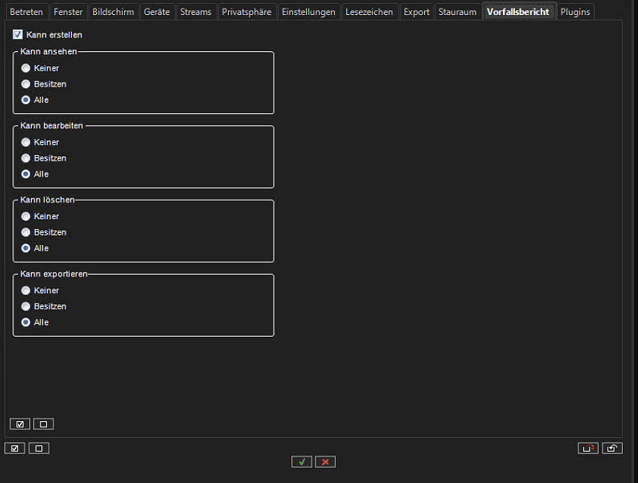Select Besitzen under Kann ansehen
The height and width of the screenshot is (483, 638).
coord(26,84)
